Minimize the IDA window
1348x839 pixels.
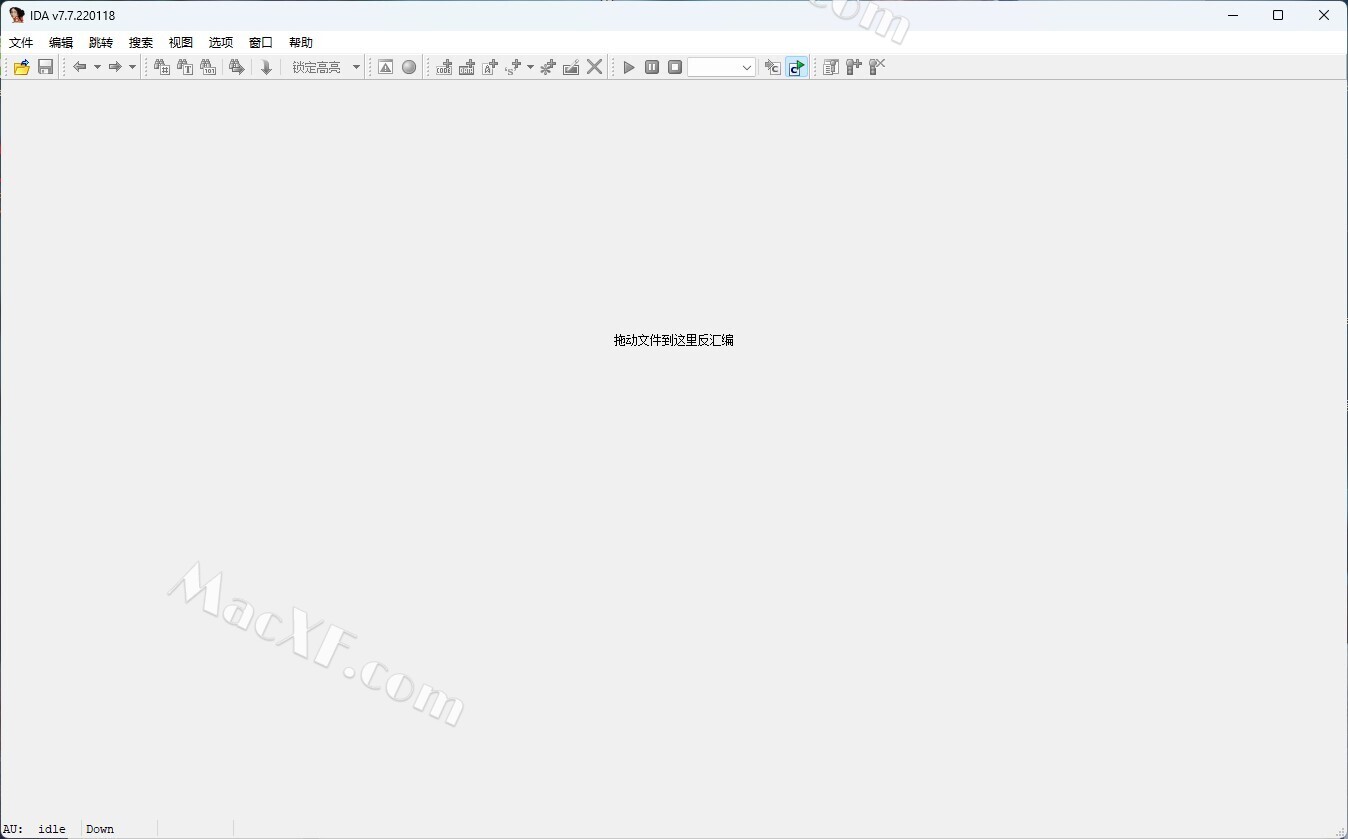click(1232, 15)
